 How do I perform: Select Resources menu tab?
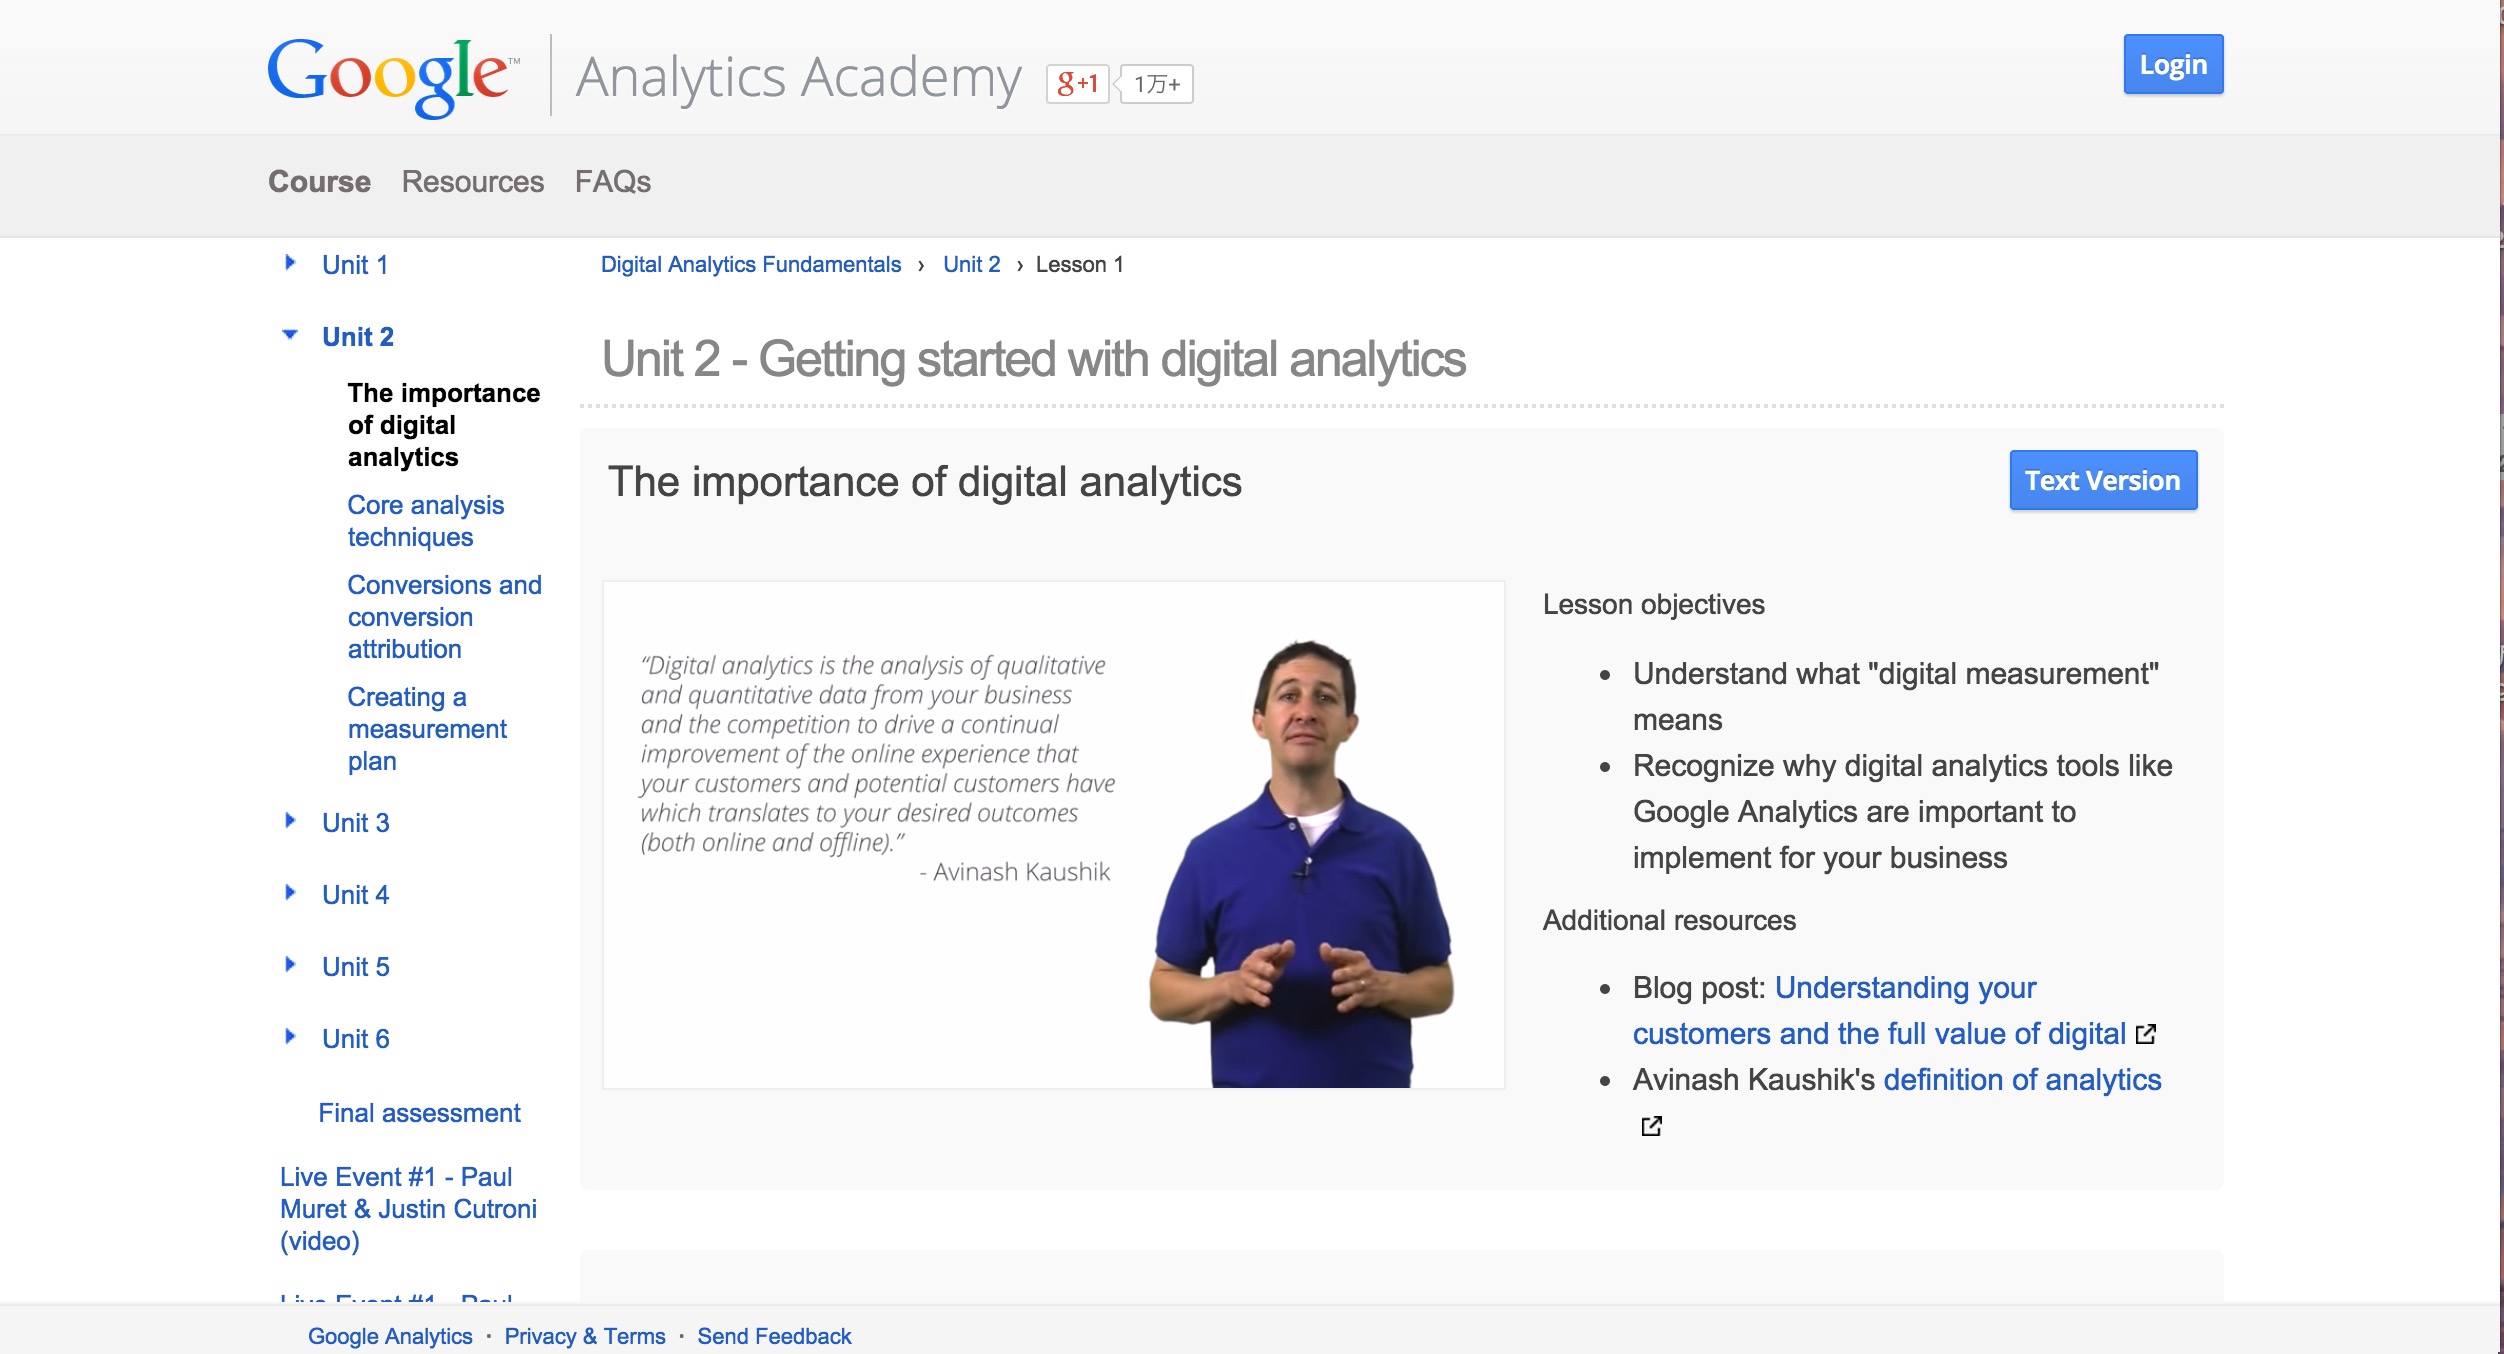point(473,180)
